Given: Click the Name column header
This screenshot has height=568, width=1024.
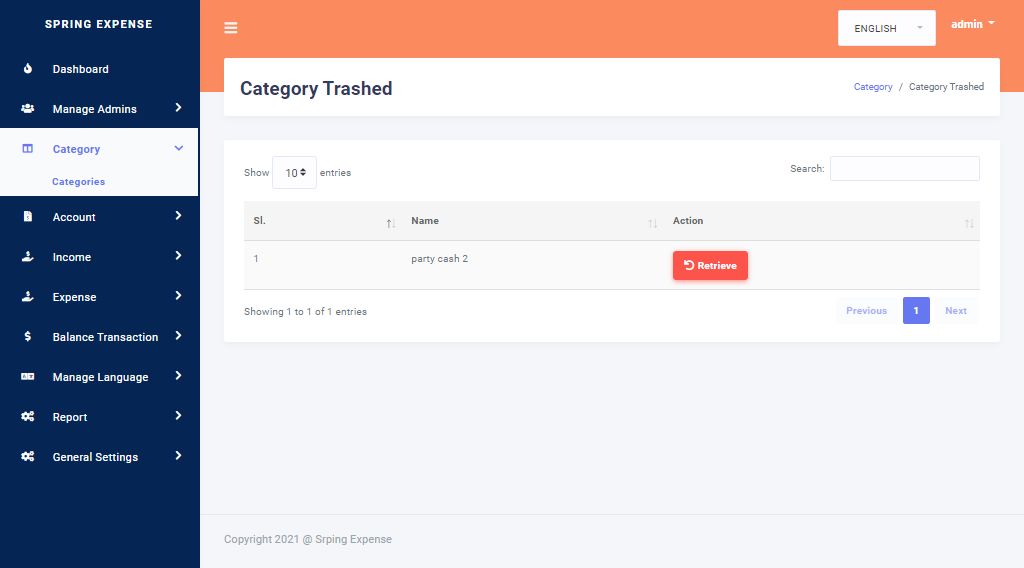Looking at the screenshot, I should (x=532, y=221).
